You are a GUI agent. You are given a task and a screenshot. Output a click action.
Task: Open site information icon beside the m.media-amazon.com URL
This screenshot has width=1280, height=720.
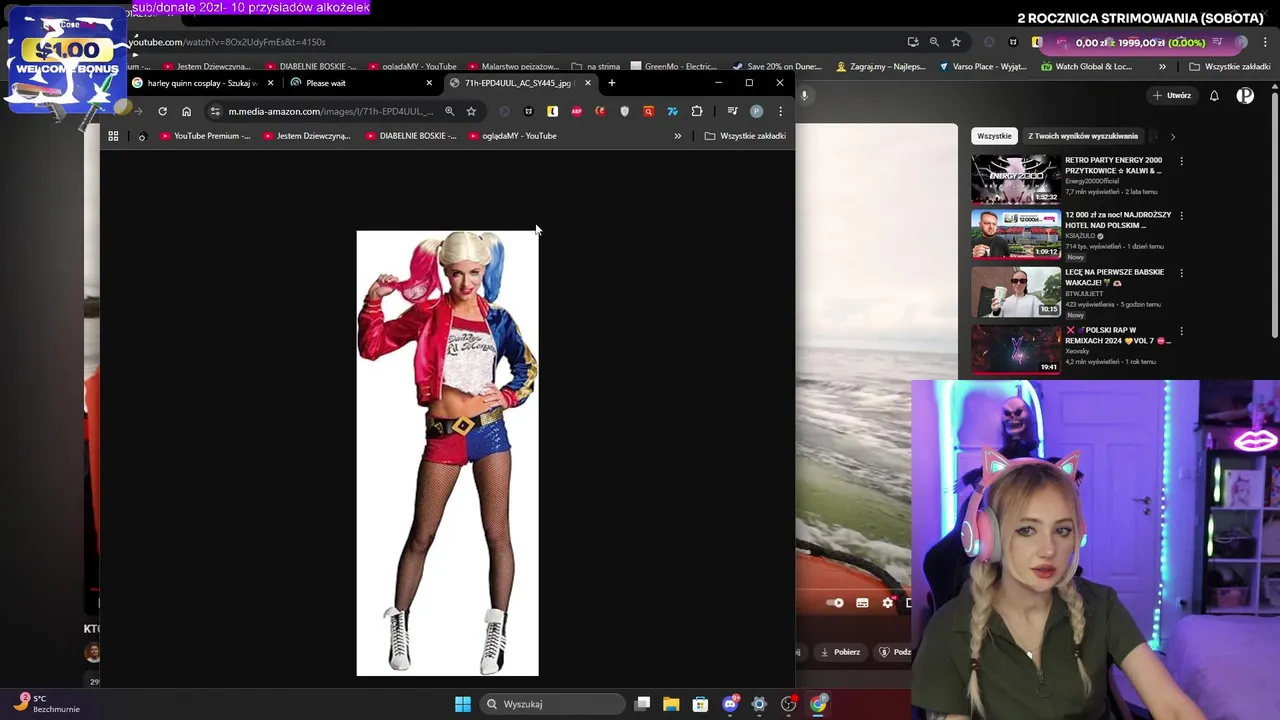pyautogui.click(x=215, y=111)
